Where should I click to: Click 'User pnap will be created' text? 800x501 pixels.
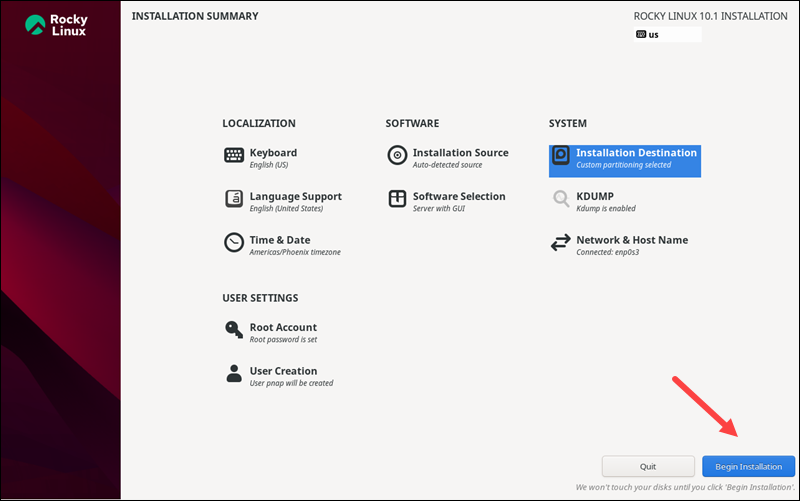pyautogui.click(x=291, y=383)
